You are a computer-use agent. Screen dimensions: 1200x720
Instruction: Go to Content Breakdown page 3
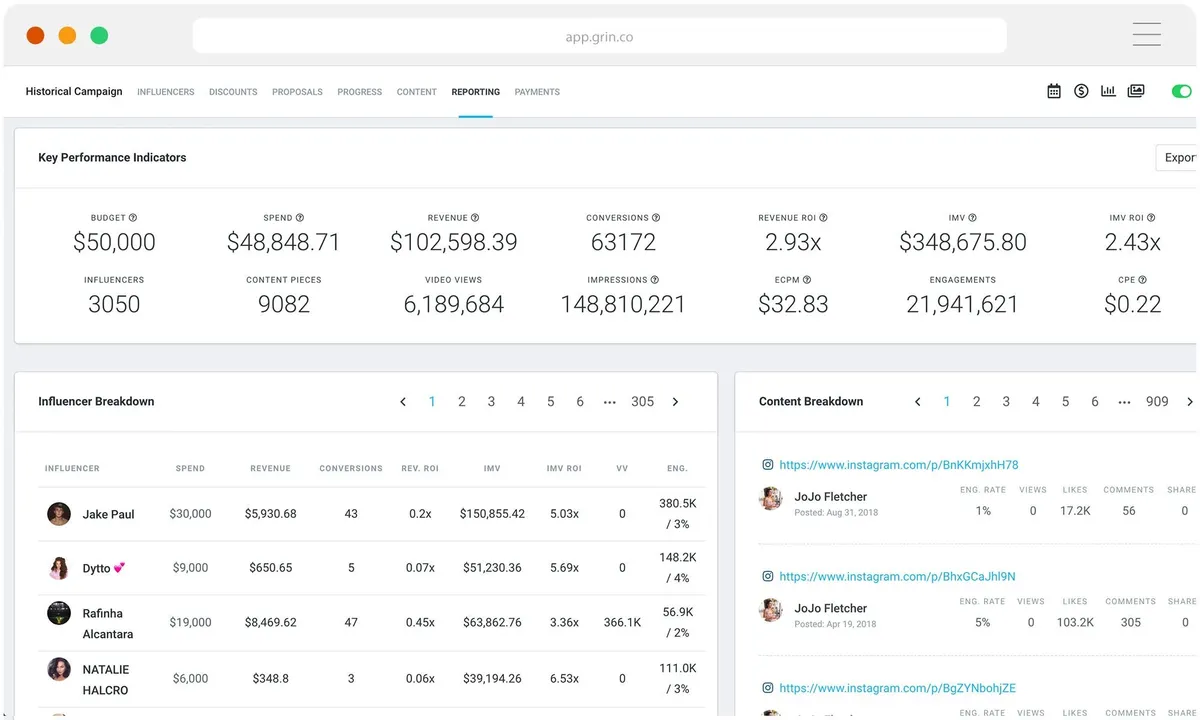1006,402
